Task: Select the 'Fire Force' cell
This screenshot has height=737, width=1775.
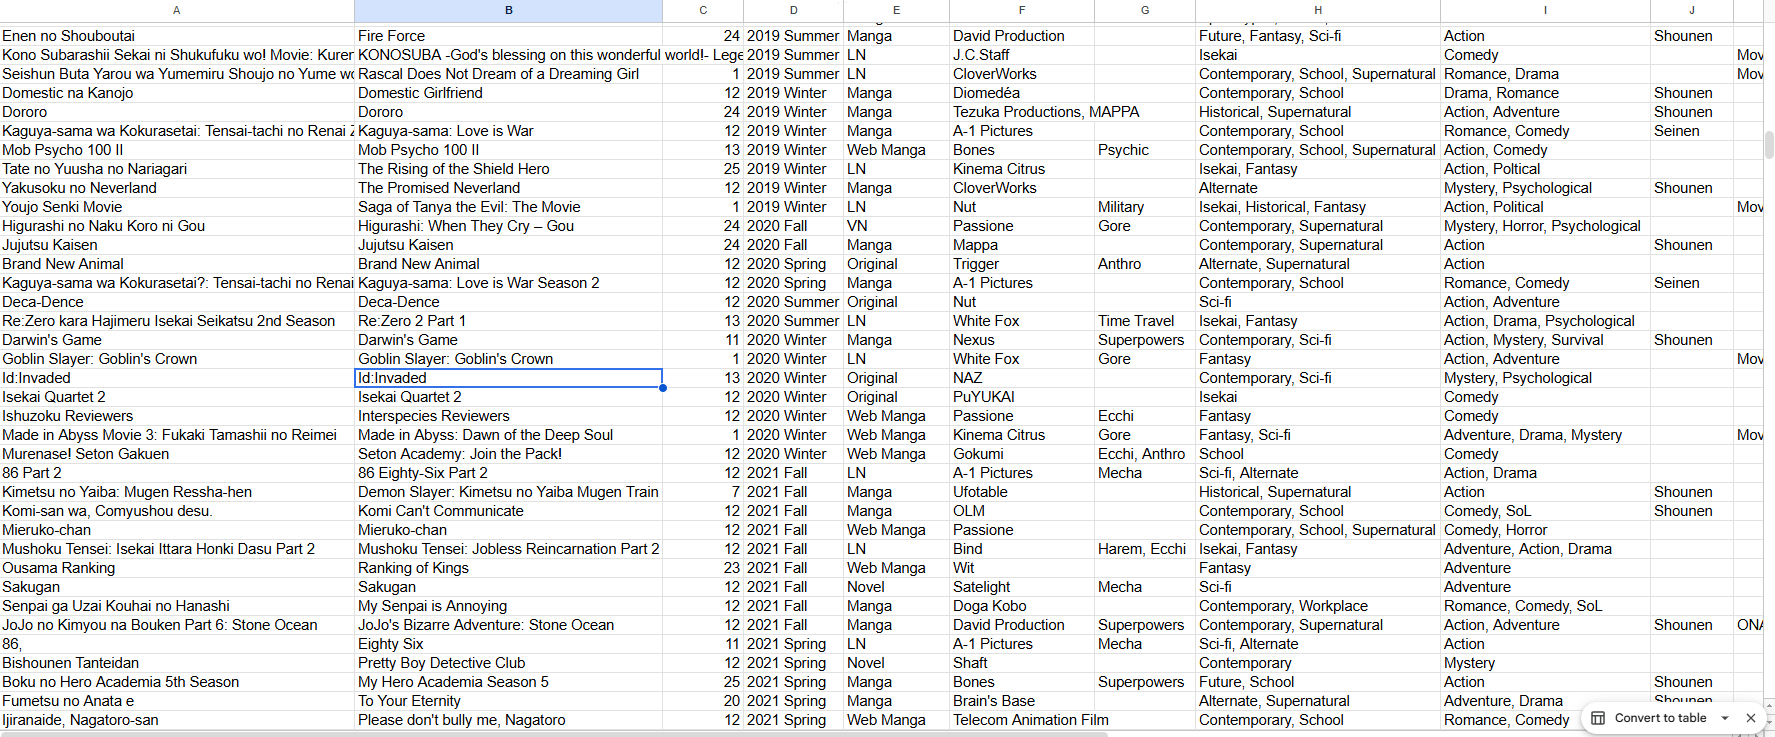Action: [x=508, y=36]
